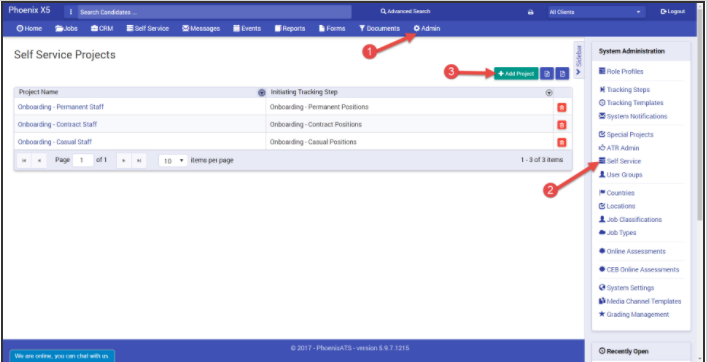Go to first page of results
708x362 pixels.
coord(24,161)
